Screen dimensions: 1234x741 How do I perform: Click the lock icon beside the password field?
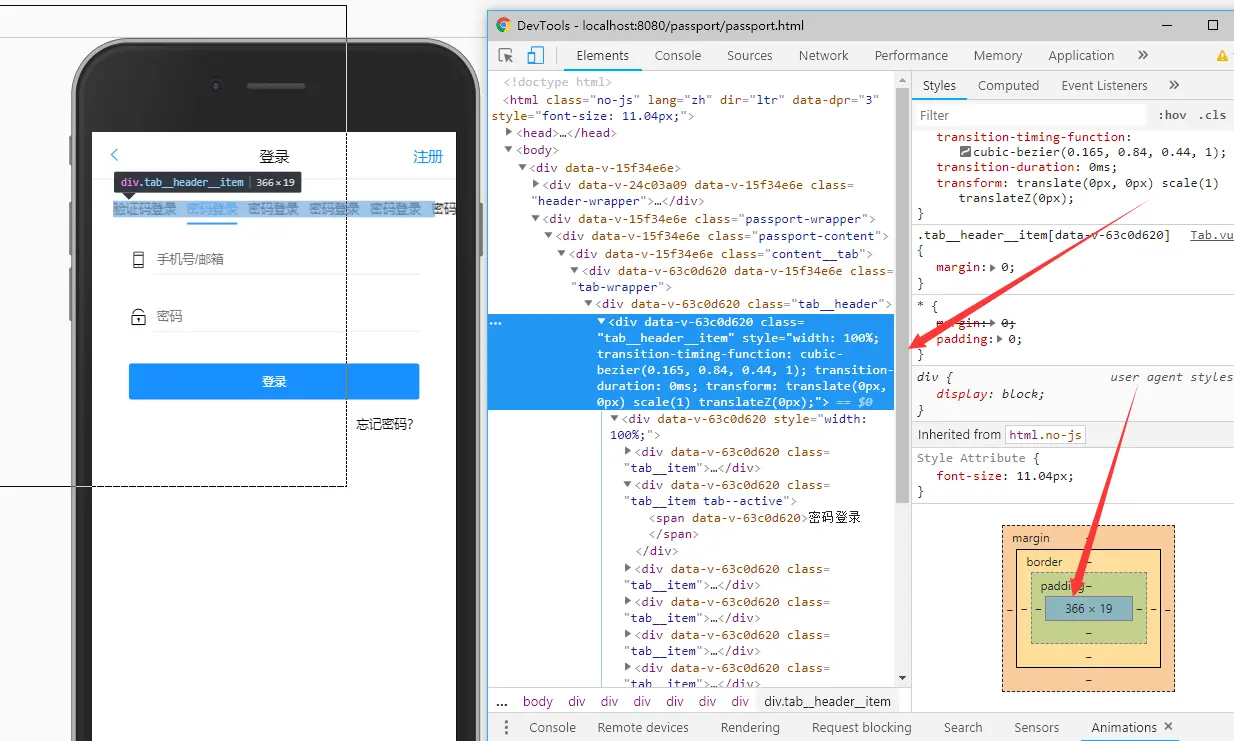click(x=139, y=317)
